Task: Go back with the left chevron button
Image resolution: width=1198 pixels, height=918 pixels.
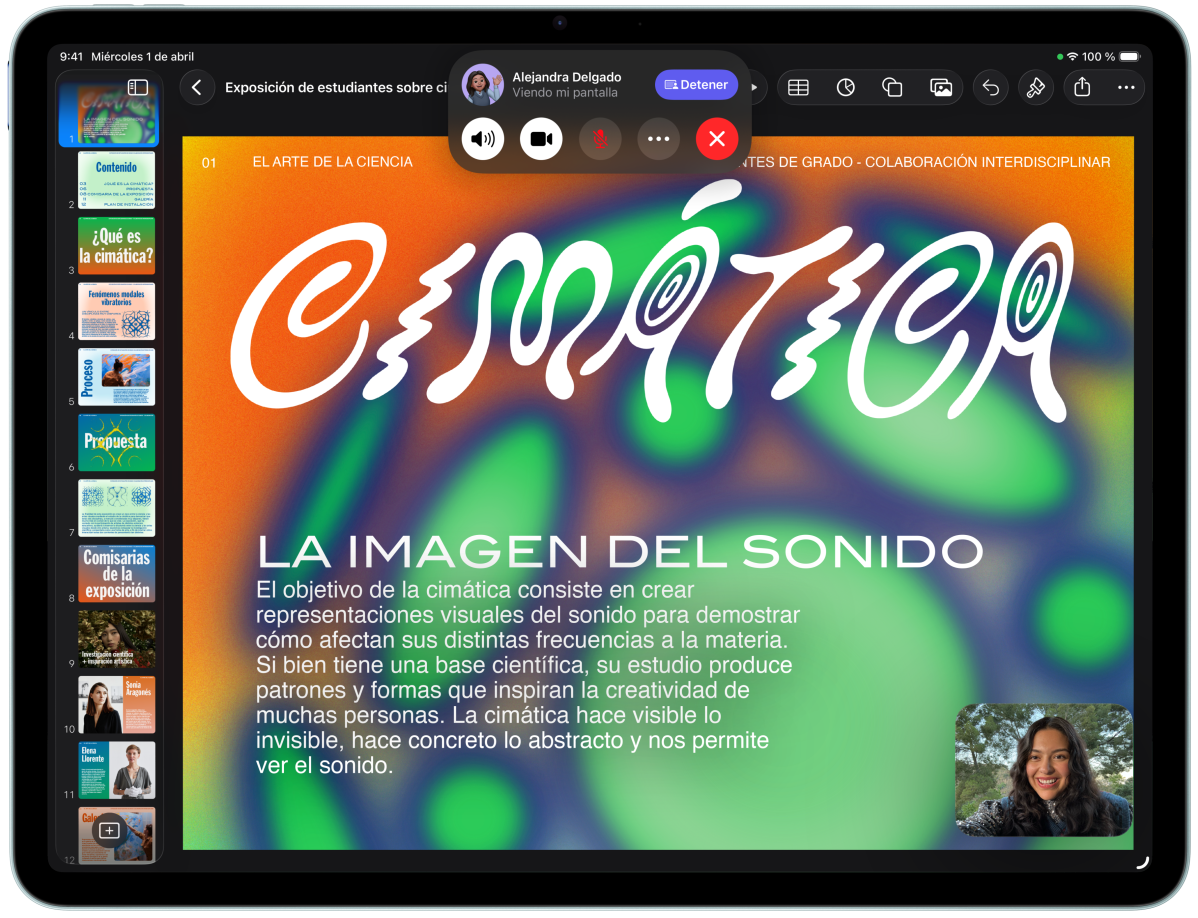Action: [x=197, y=88]
